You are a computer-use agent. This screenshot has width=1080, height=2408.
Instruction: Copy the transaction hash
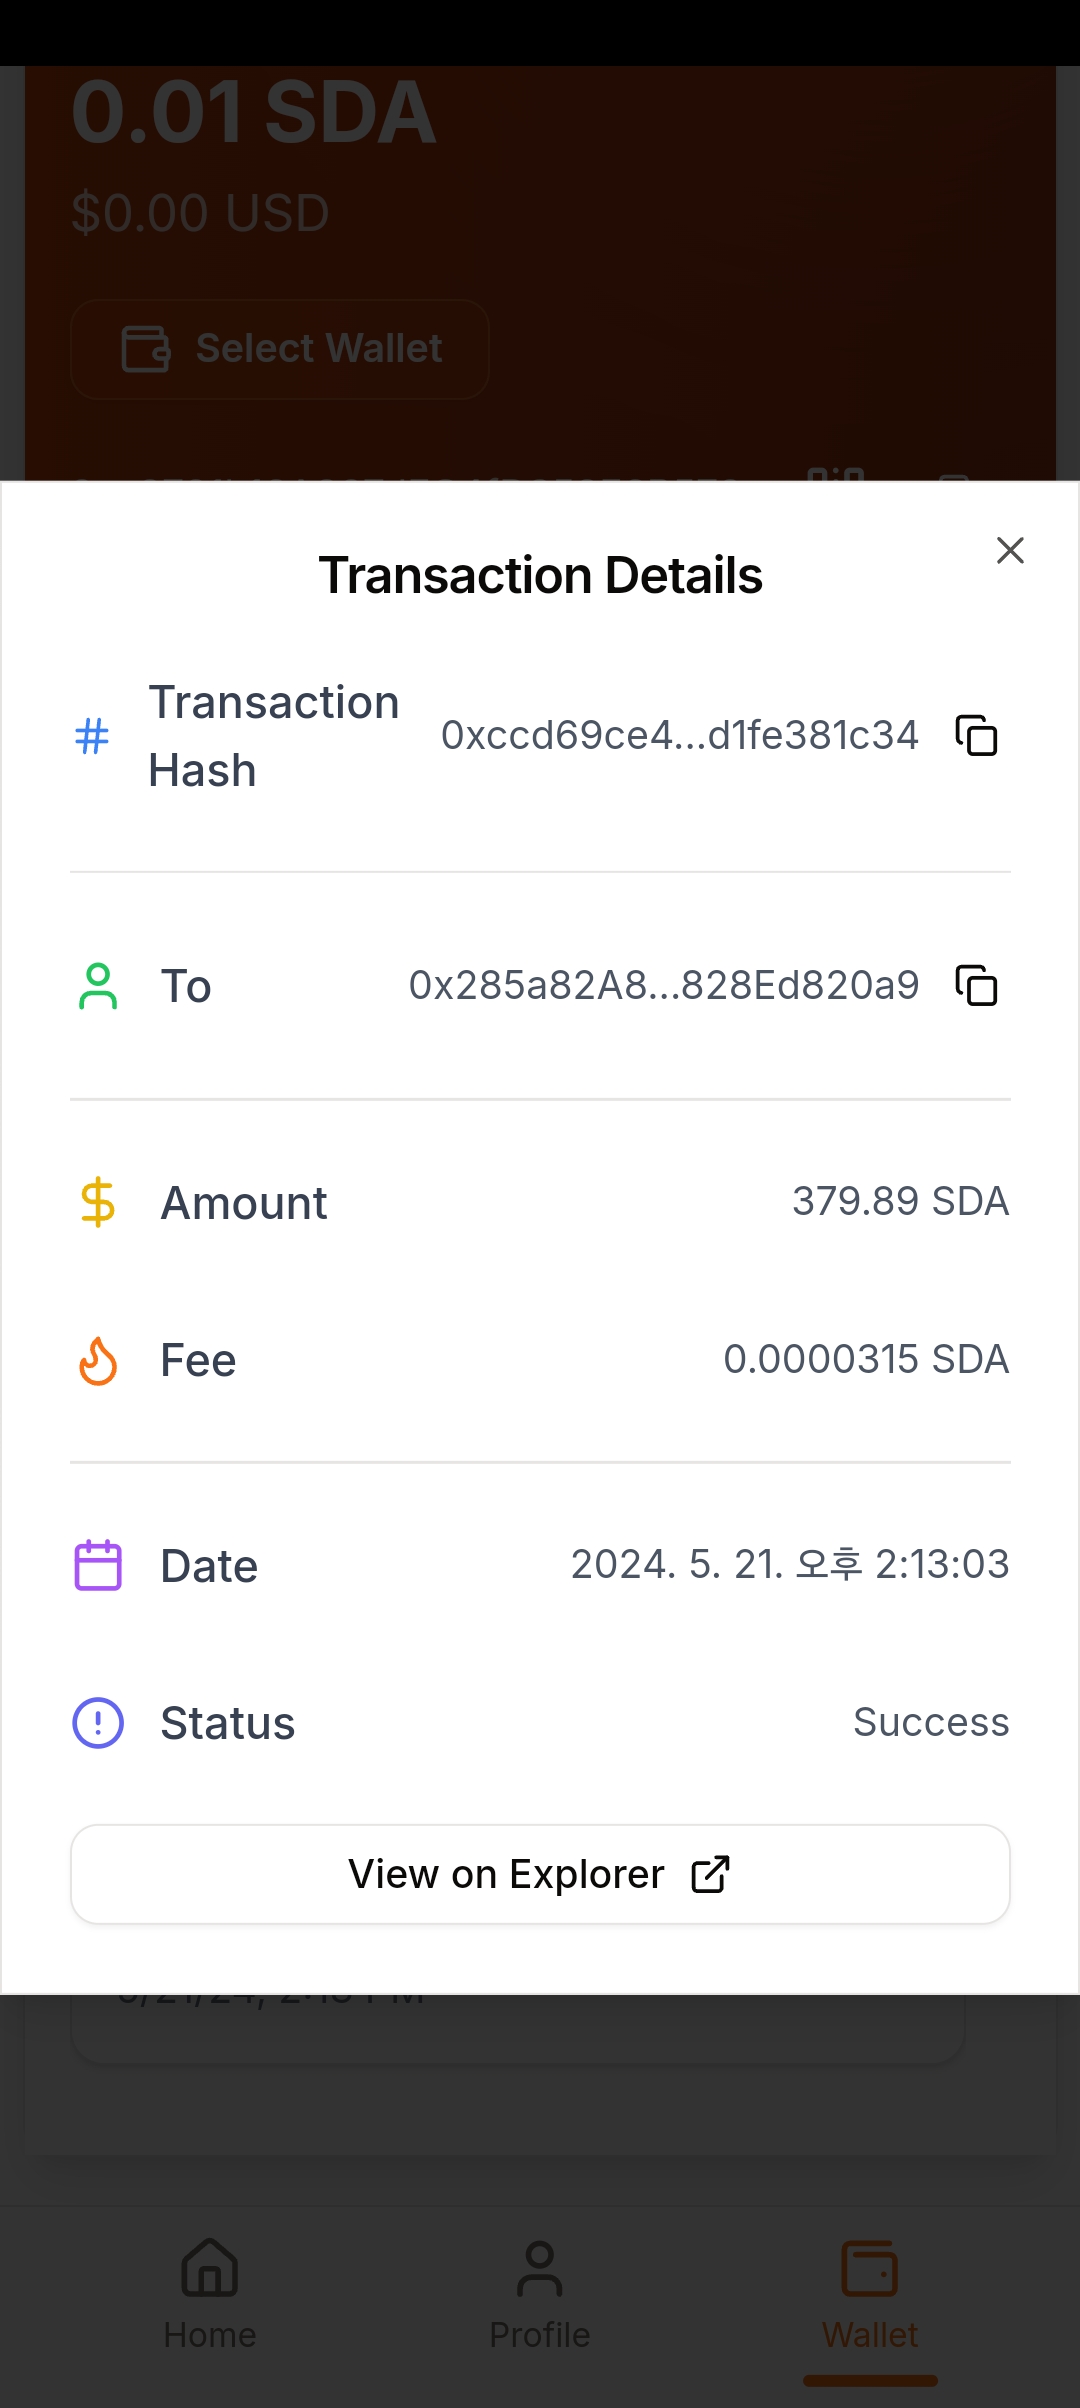pyautogui.click(x=976, y=736)
